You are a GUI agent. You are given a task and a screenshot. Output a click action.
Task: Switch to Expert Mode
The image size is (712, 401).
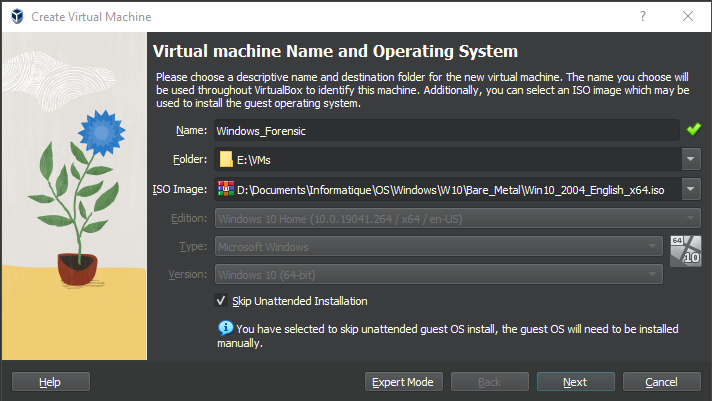click(403, 382)
